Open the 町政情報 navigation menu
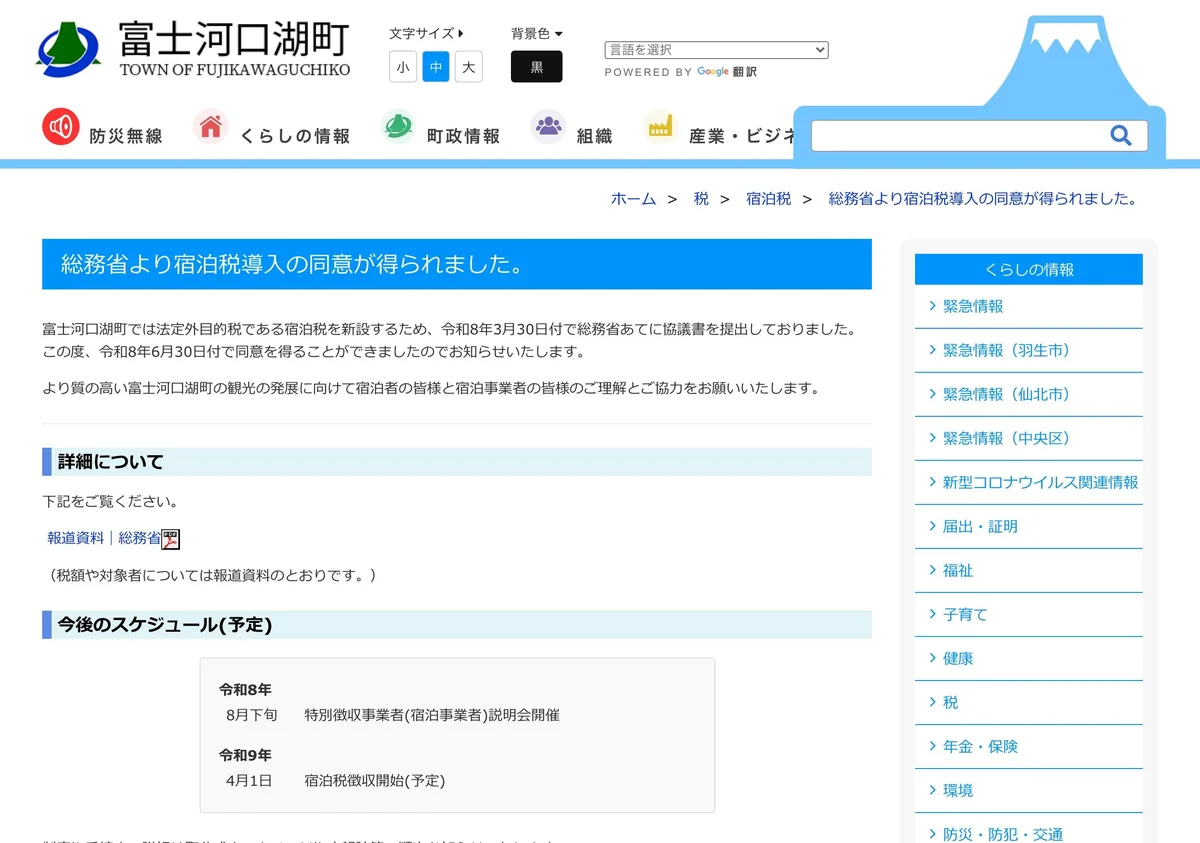The image size is (1200, 843). [463, 136]
